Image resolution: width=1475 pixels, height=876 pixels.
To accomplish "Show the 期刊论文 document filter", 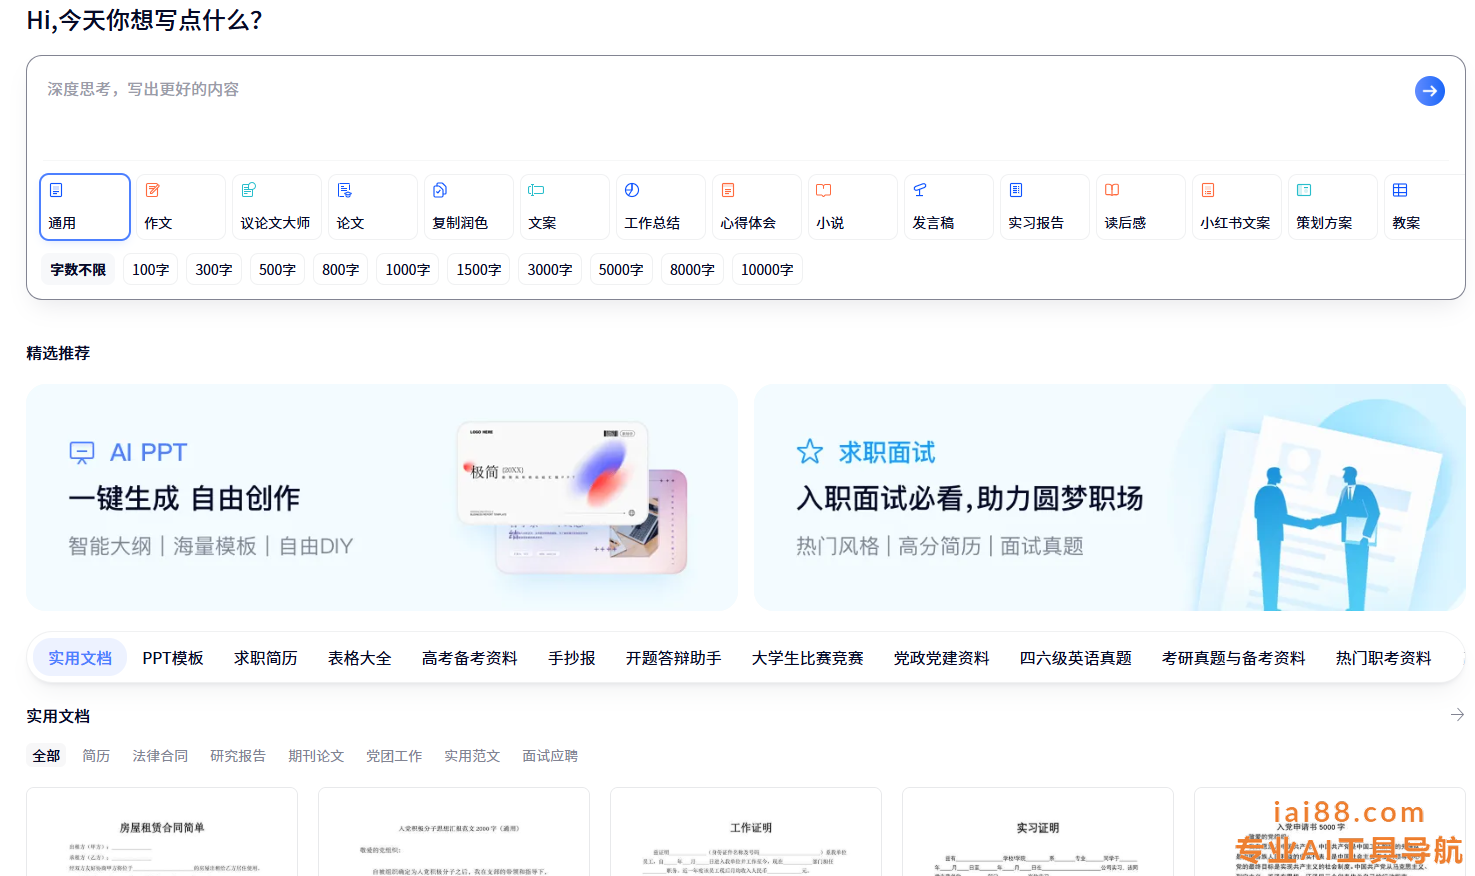I will pyautogui.click(x=316, y=756).
